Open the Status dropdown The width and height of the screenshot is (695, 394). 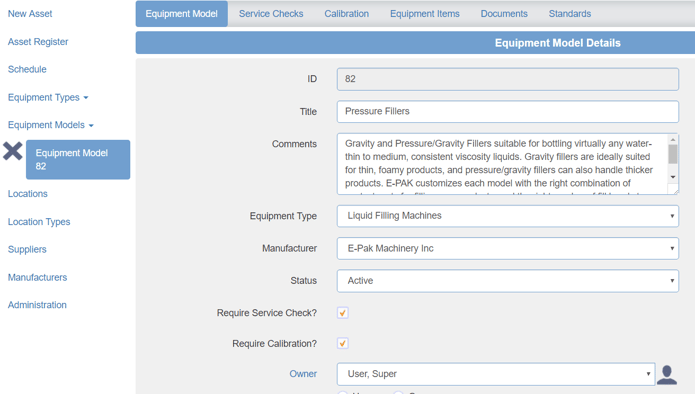coord(508,281)
